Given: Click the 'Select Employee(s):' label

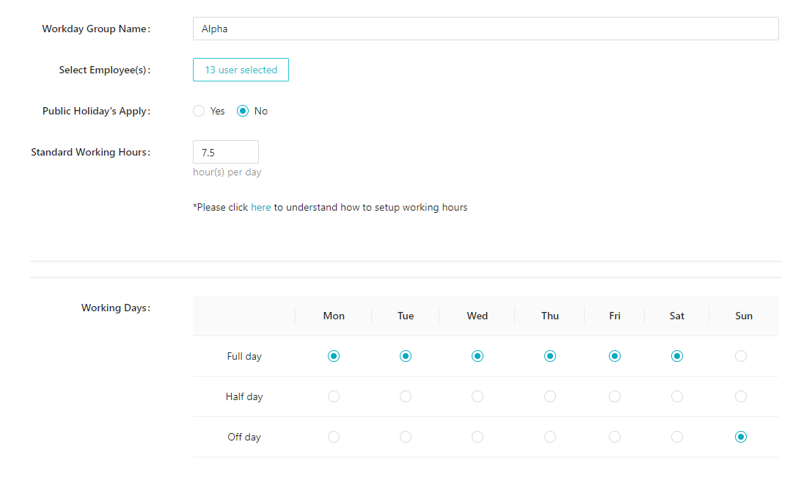Looking at the screenshot, I should pos(105,70).
